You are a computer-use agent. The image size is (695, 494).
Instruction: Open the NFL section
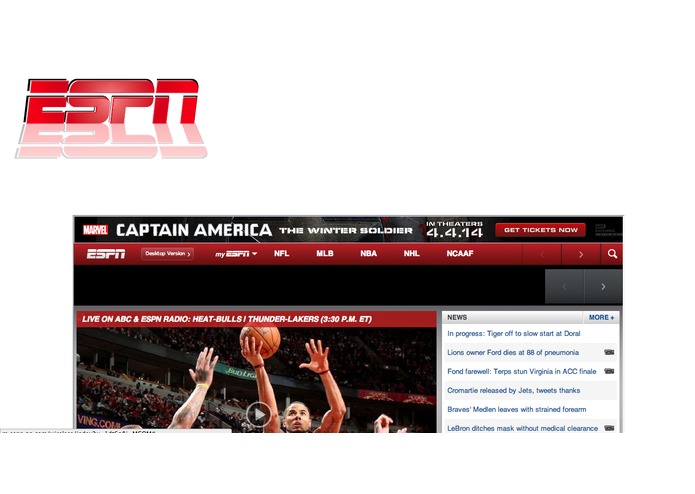[281, 253]
